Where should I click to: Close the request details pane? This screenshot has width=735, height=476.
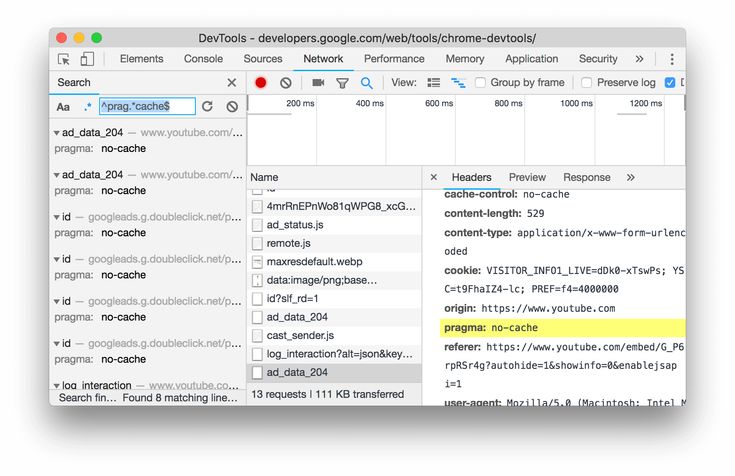(x=434, y=177)
